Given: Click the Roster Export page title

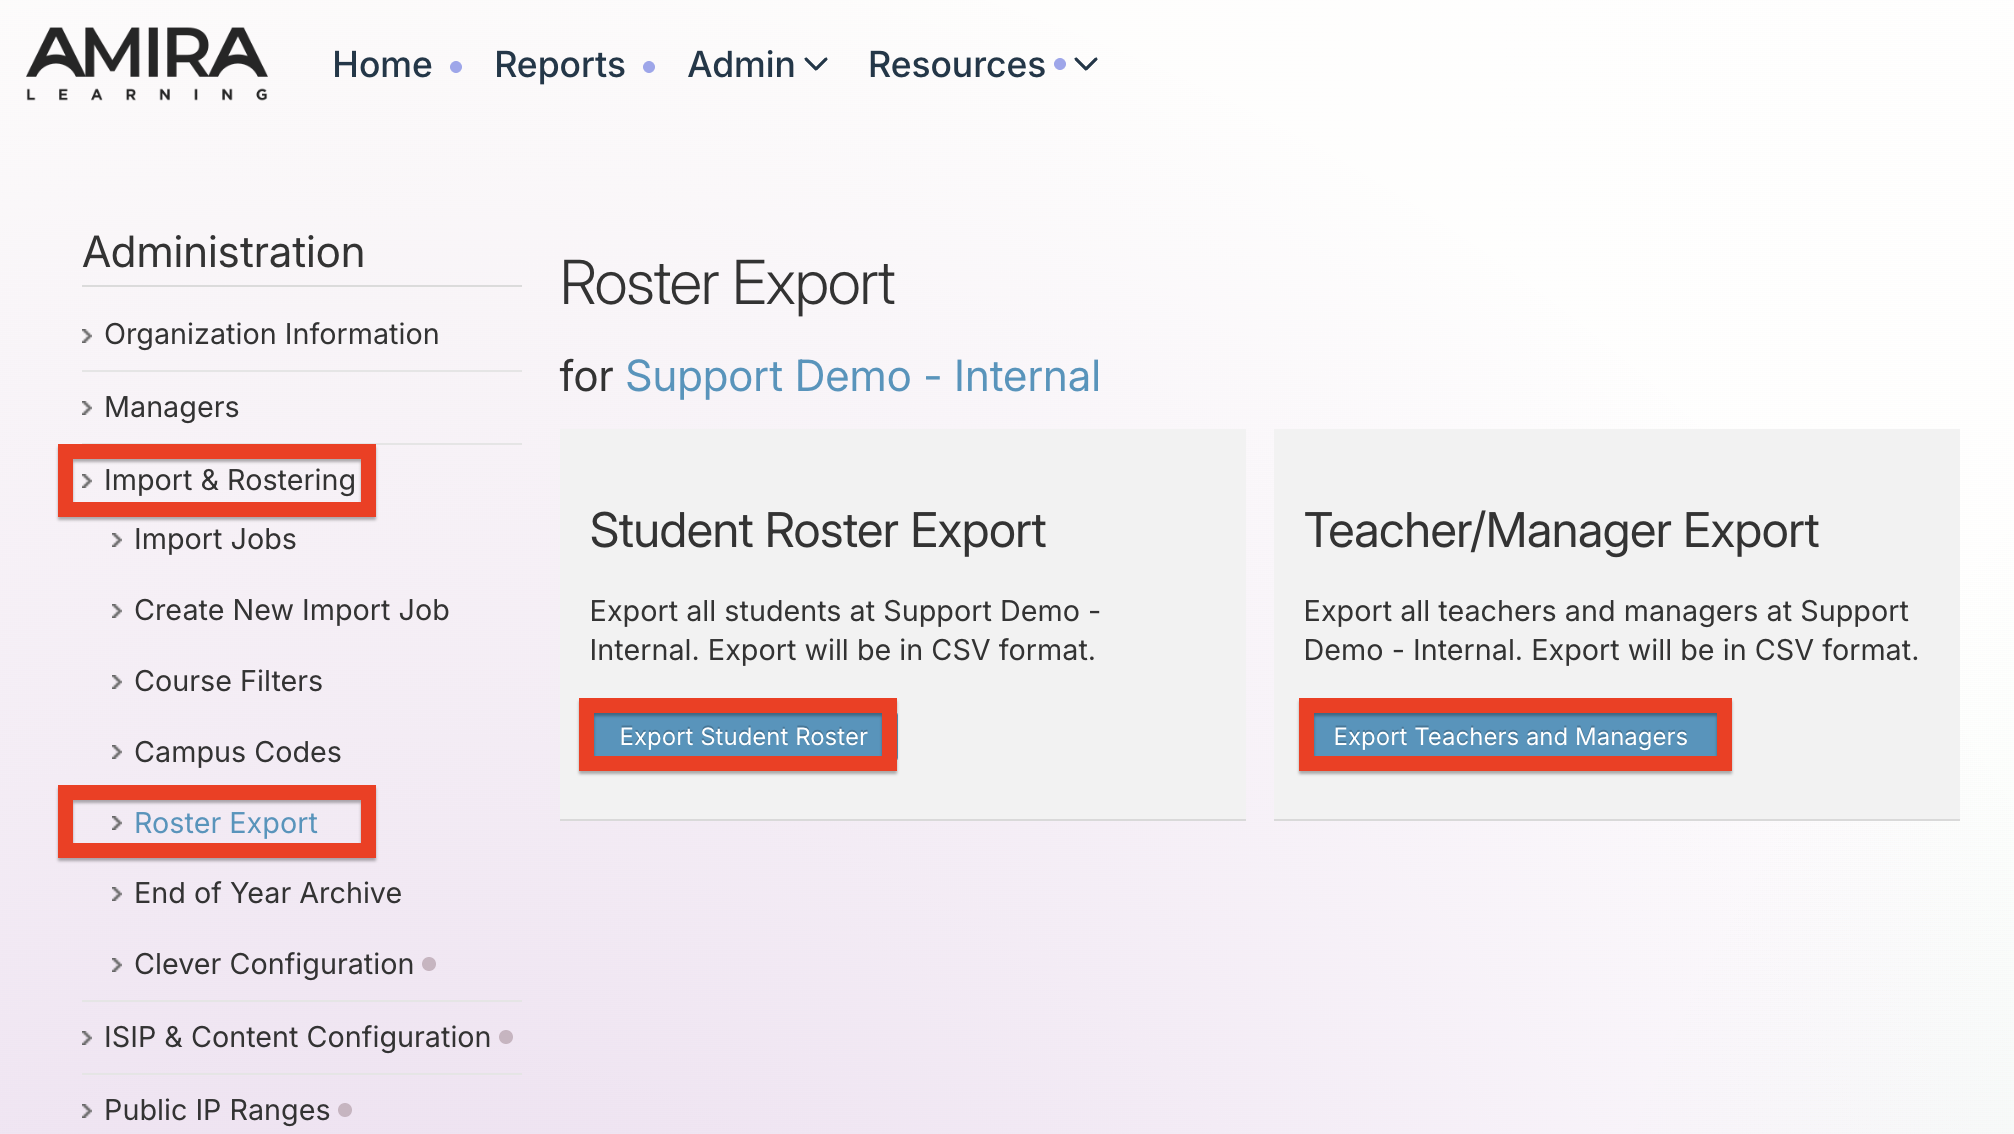Looking at the screenshot, I should point(727,284).
